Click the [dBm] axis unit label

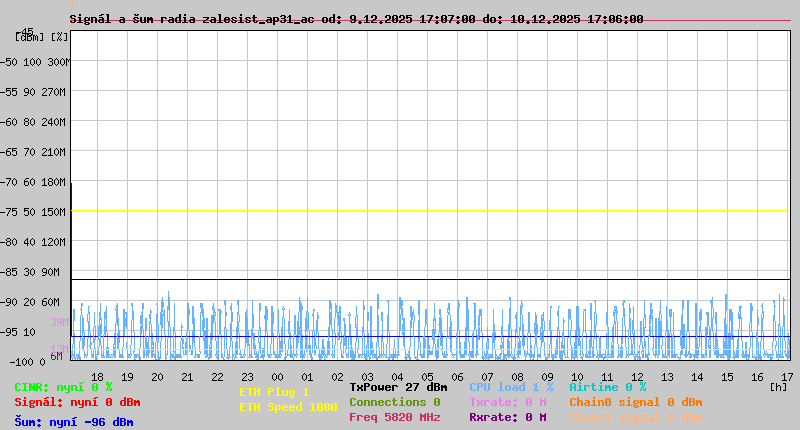point(28,36)
